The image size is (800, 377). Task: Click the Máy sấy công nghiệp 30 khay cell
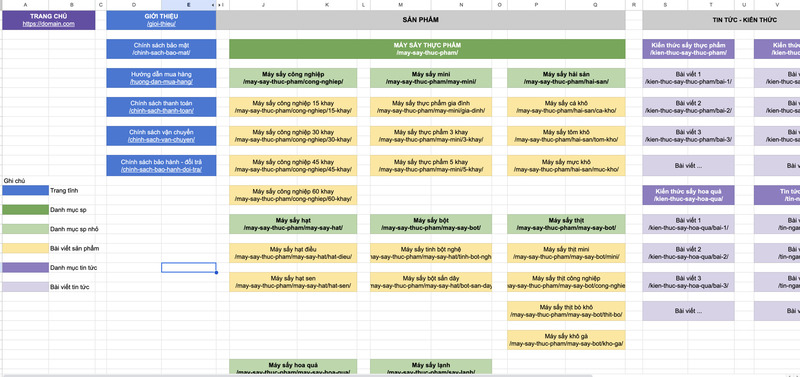pyautogui.click(x=293, y=136)
